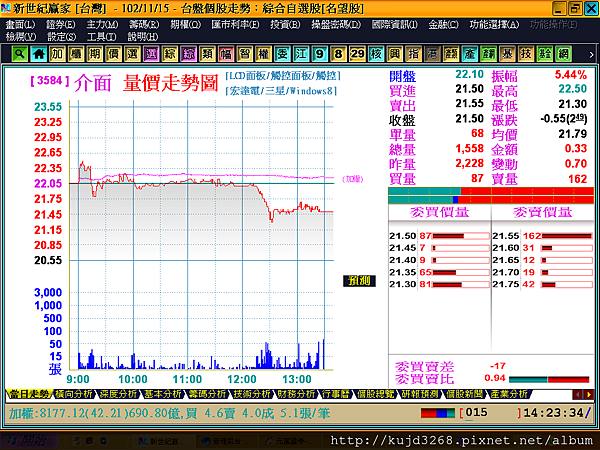Click the green magnifier search icon
The image size is (600, 450).
click(x=20, y=54)
